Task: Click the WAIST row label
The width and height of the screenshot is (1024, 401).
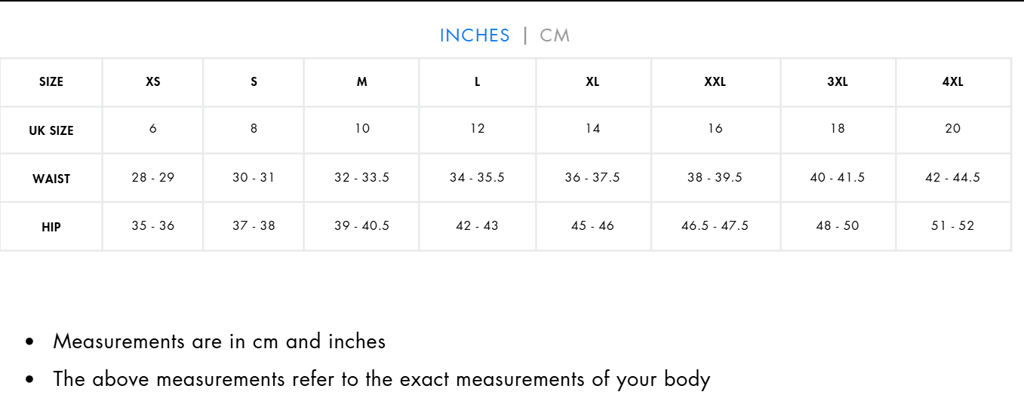Action: pyautogui.click(x=51, y=179)
